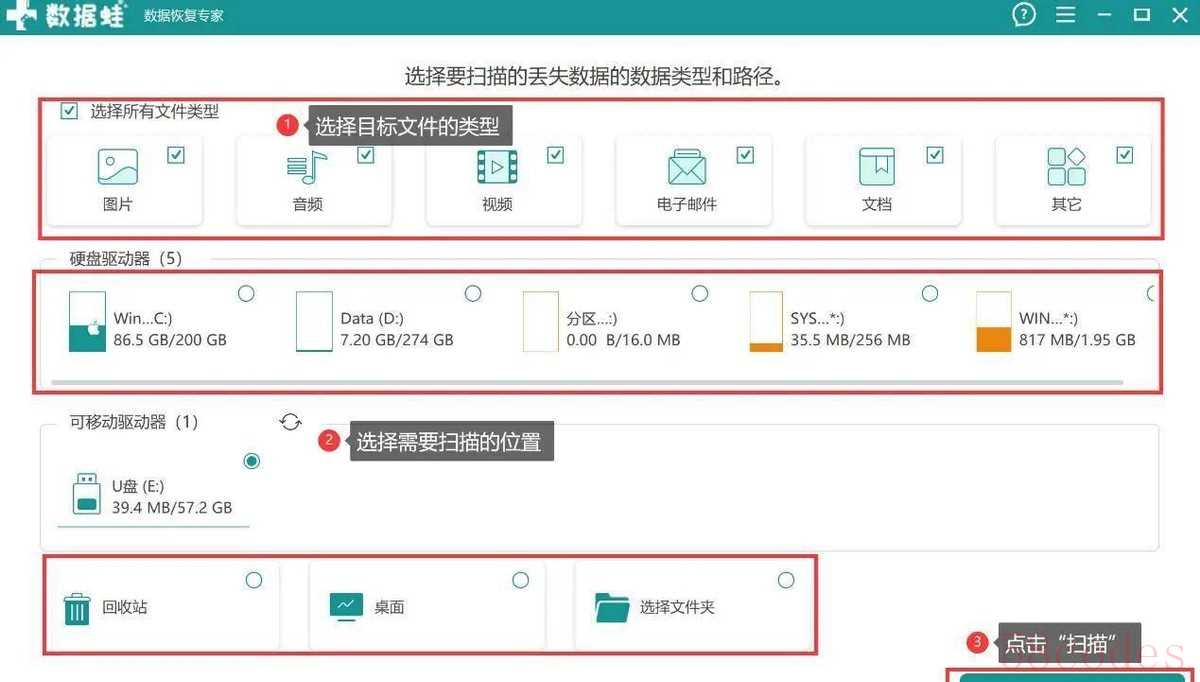Click the 817 MB/1.95 GB text
The height and width of the screenshot is (682, 1200).
click(1077, 340)
